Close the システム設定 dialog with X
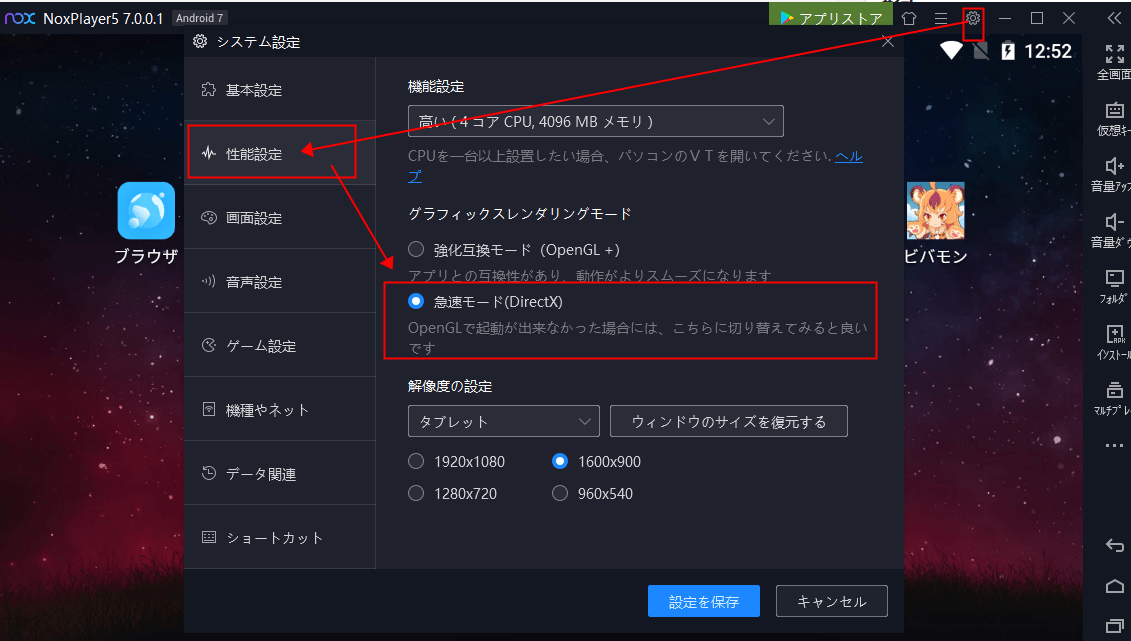The width and height of the screenshot is (1131, 641). (x=888, y=42)
